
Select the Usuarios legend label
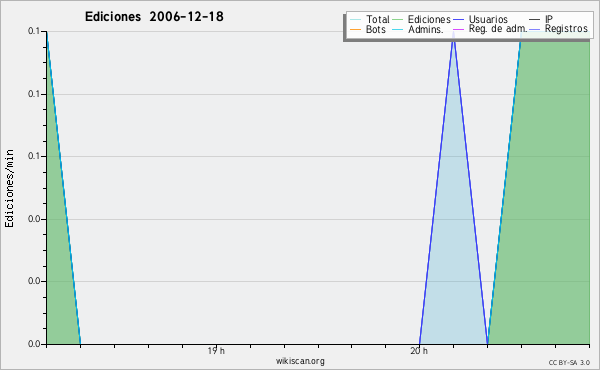(488, 19)
